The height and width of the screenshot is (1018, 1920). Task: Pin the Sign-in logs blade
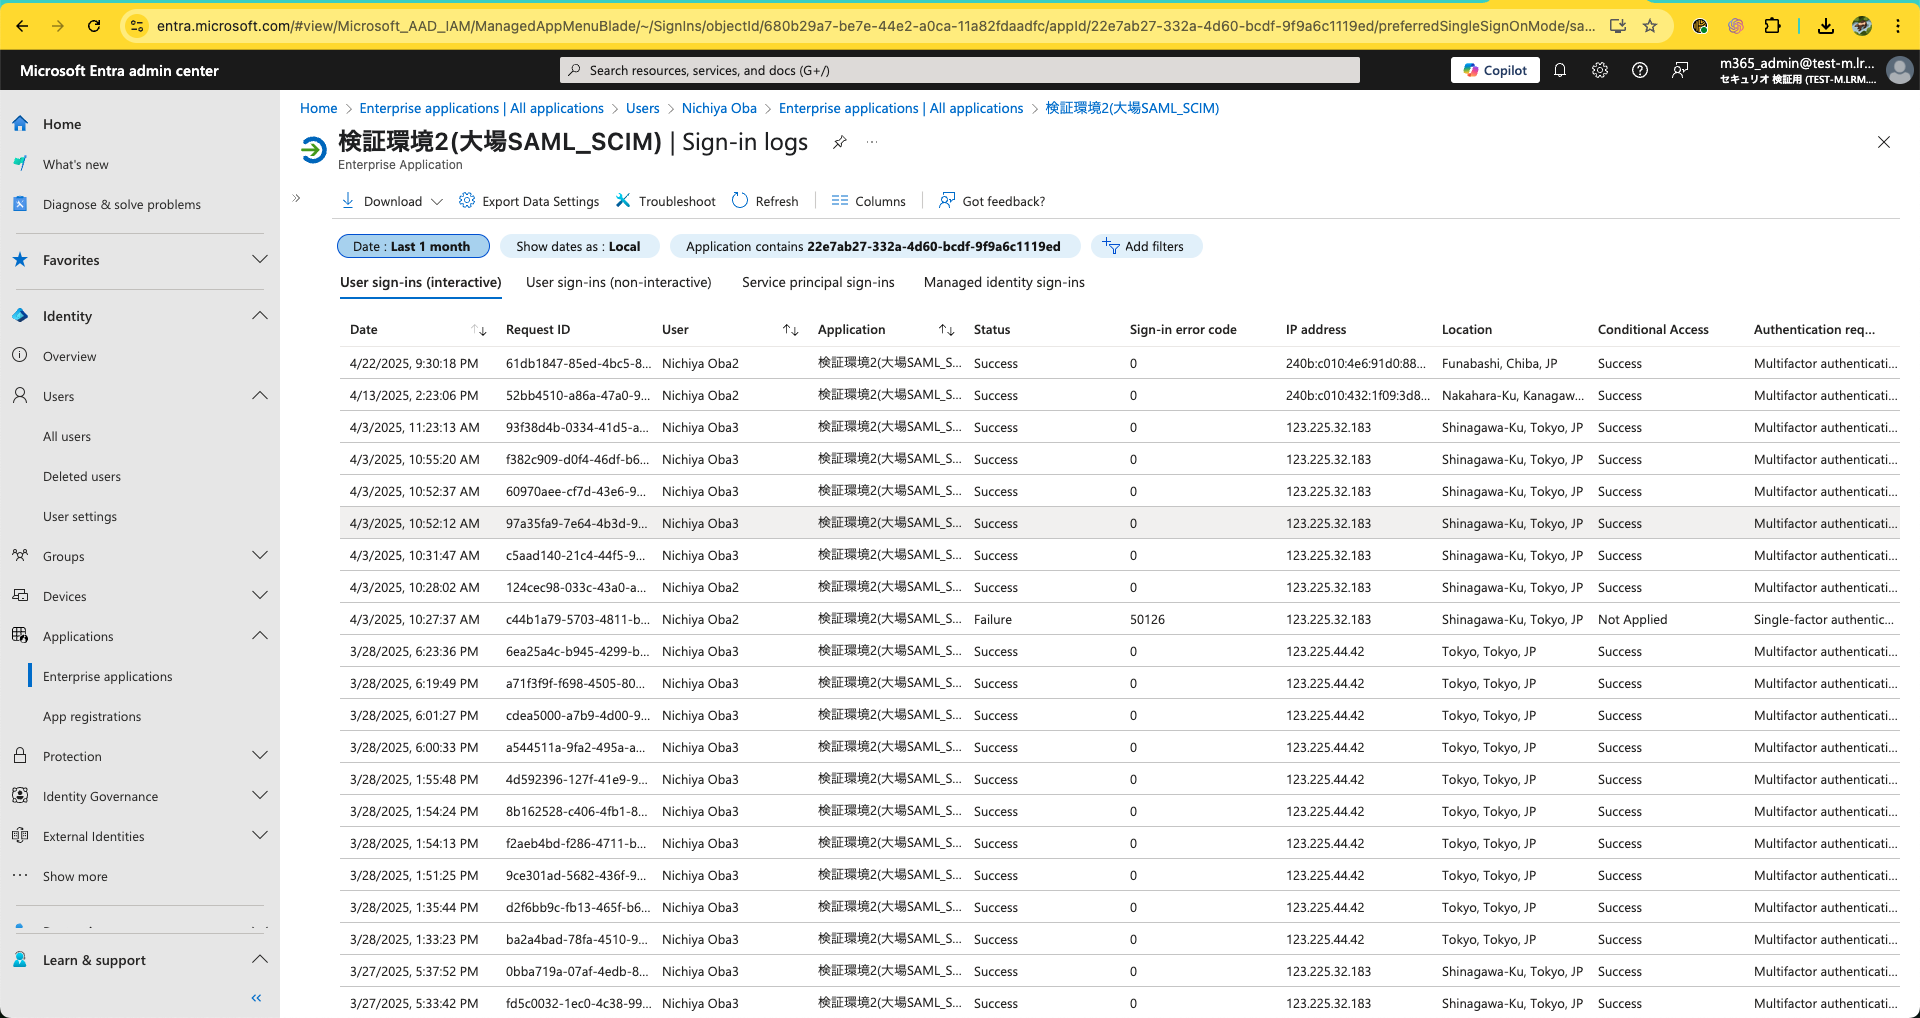pos(840,142)
